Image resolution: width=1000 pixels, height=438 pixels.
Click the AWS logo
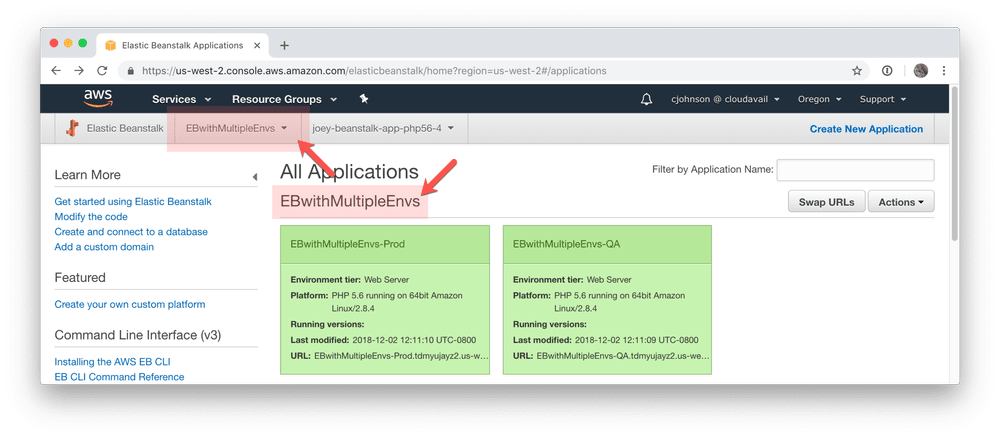pos(98,98)
